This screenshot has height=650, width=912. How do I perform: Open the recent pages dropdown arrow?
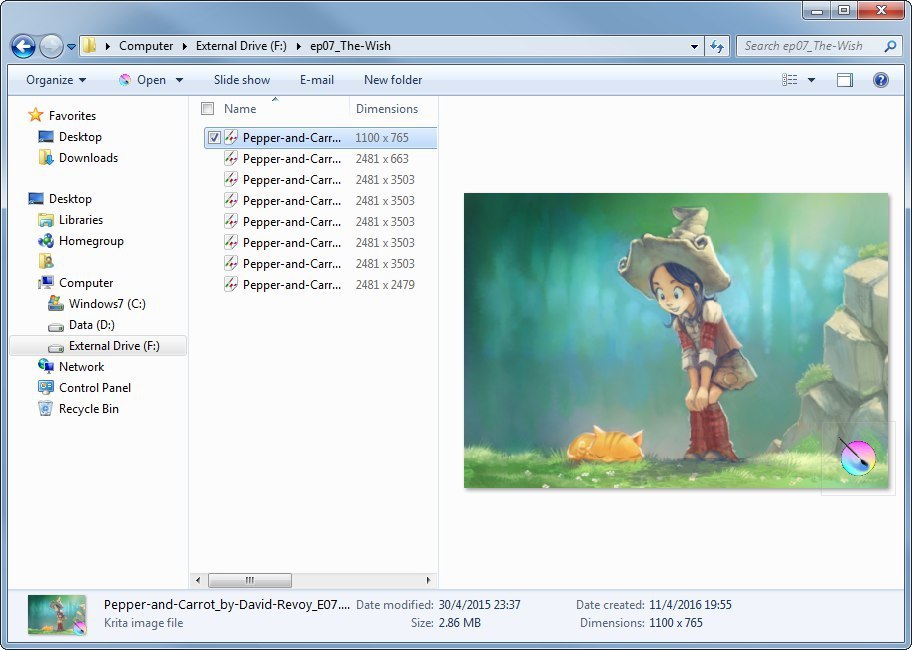coord(71,47)
